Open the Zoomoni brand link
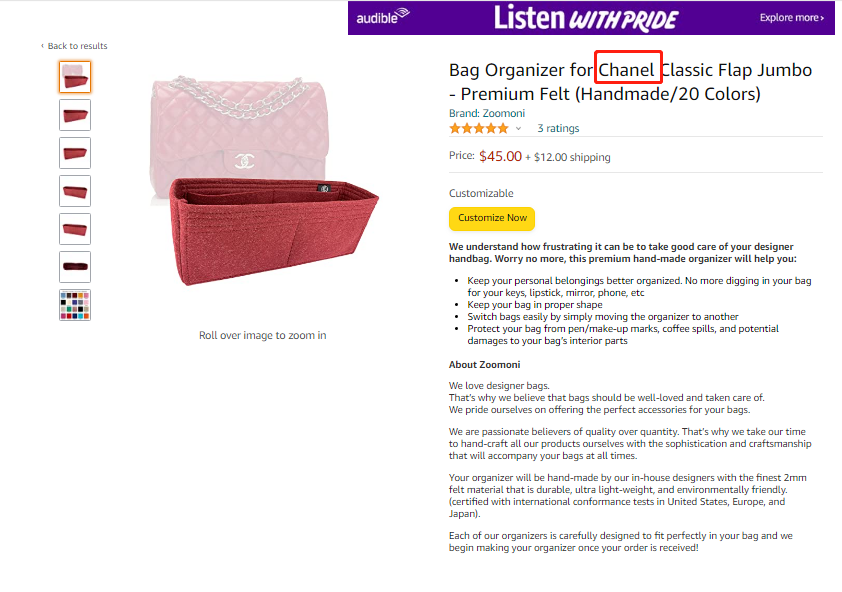The height and width of the screenshot is (592, 842). click(x=487, y=113)
